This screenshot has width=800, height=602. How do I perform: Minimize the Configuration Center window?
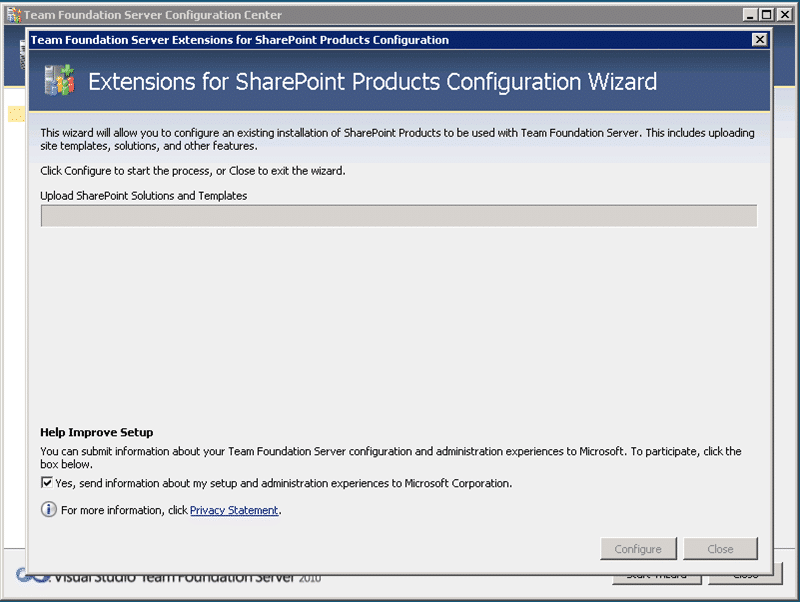[749, 15]
